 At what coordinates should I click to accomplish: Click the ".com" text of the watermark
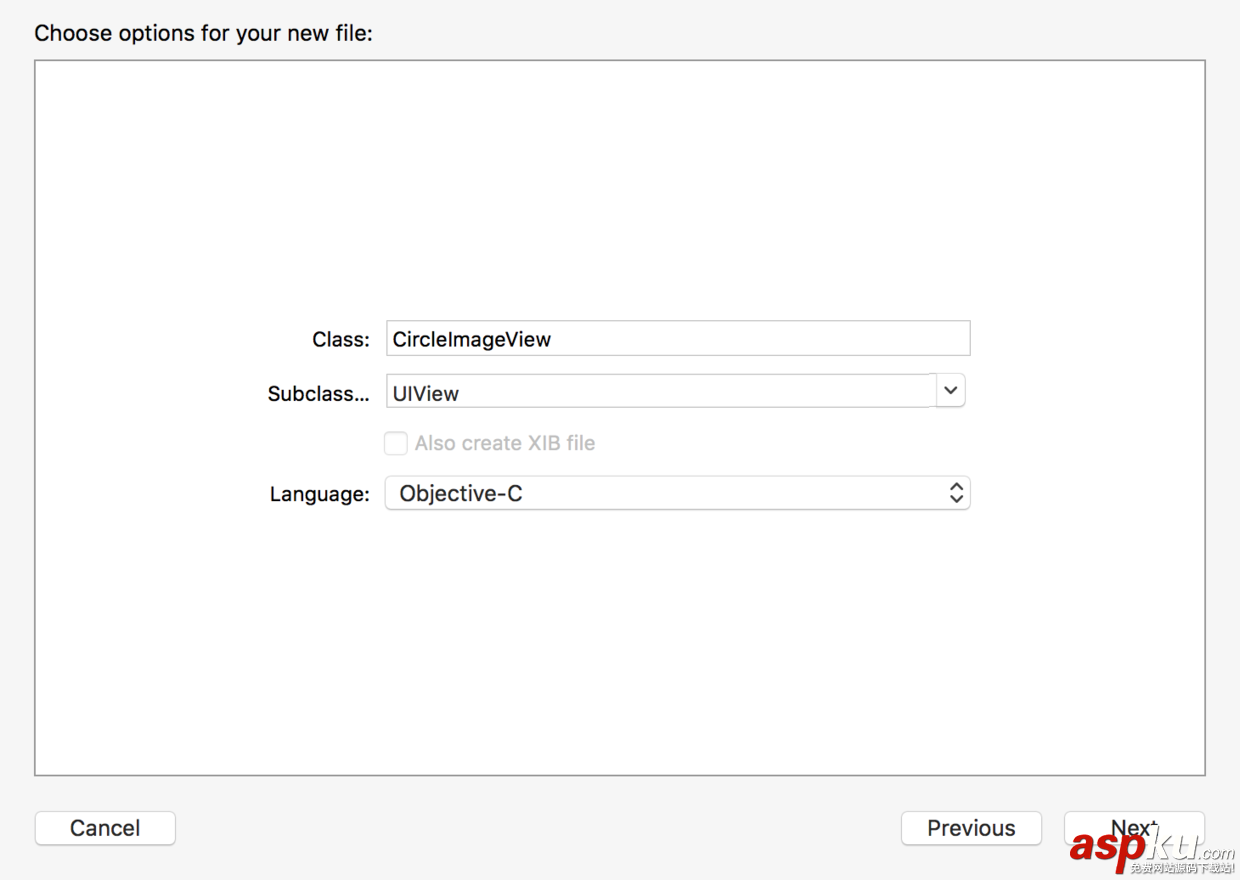1214,853
